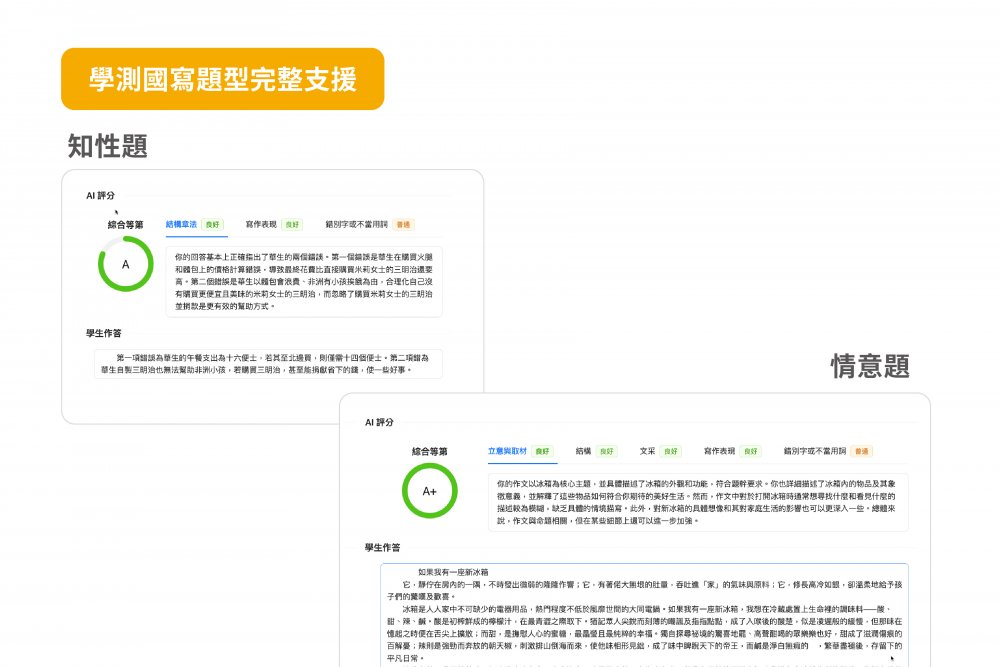Click the green grade A+ ring
Viewport: 1000px width, 667px height.
429,491
